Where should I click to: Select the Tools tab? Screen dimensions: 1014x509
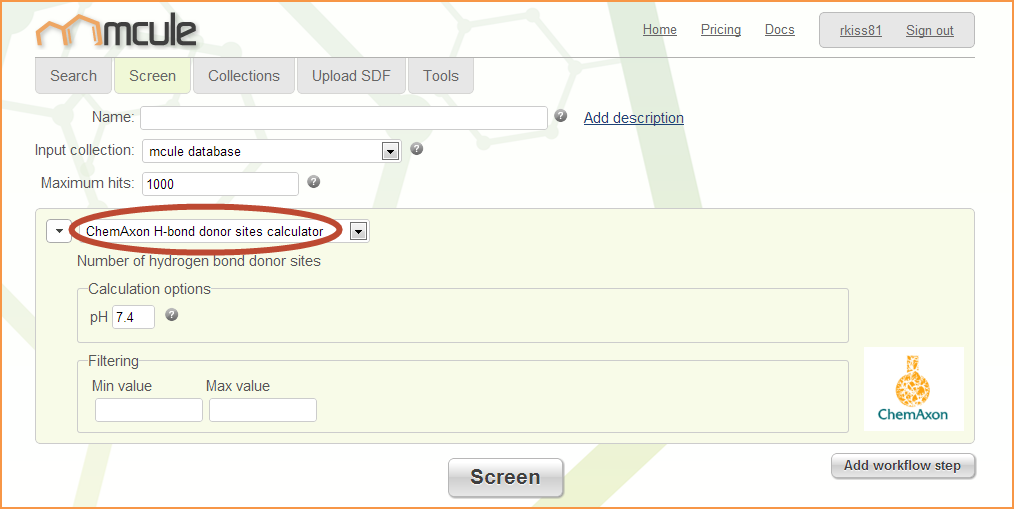pyautogui.click(x=440, y=76)
